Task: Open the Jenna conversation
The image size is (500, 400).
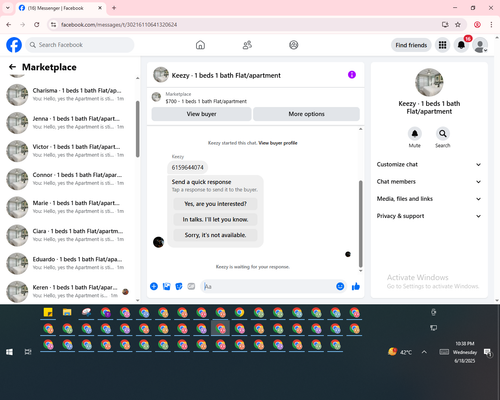Action: tap(68, 123)
